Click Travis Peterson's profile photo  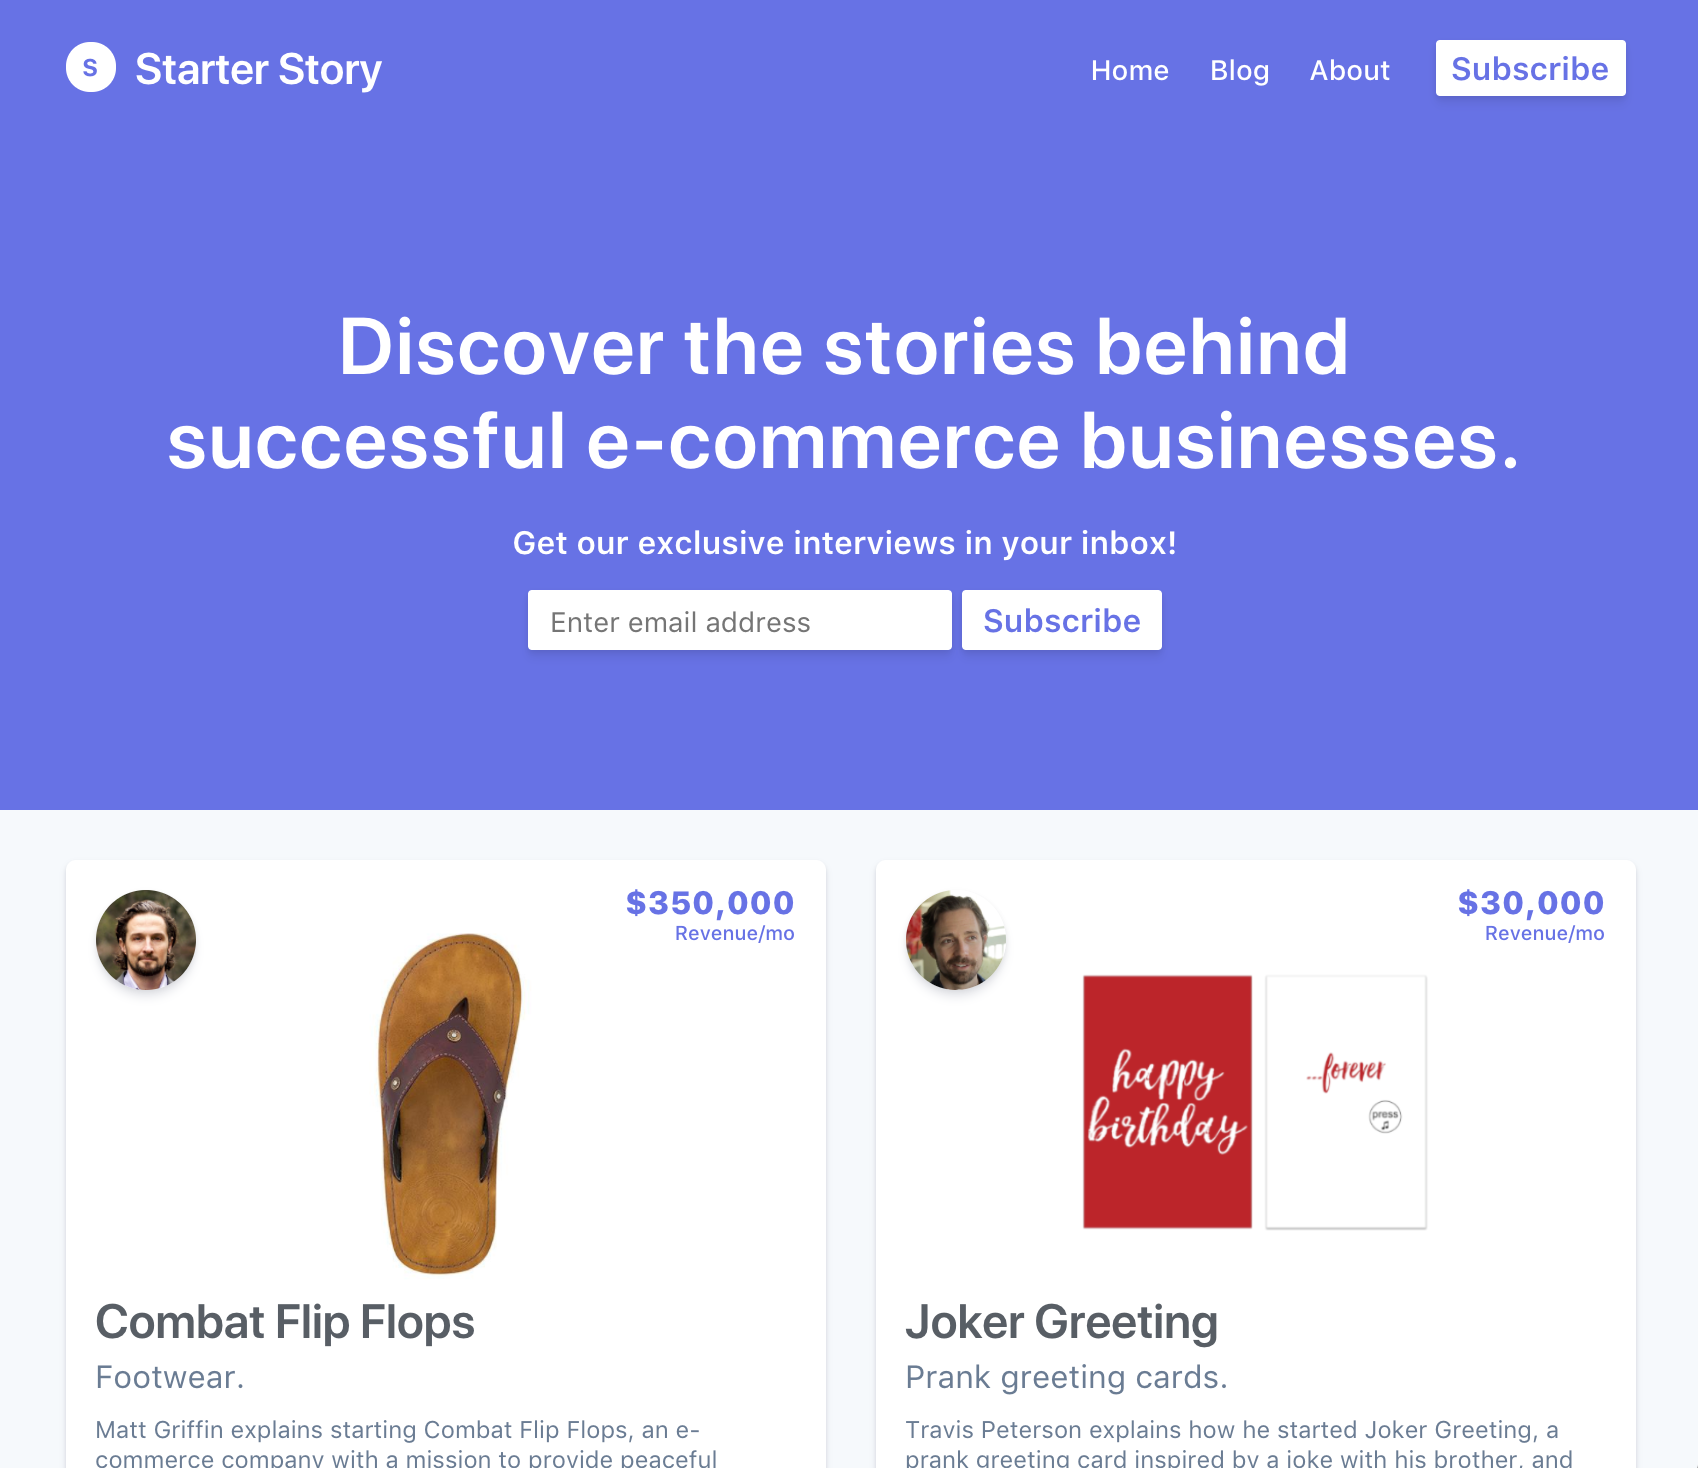point(956,940)
